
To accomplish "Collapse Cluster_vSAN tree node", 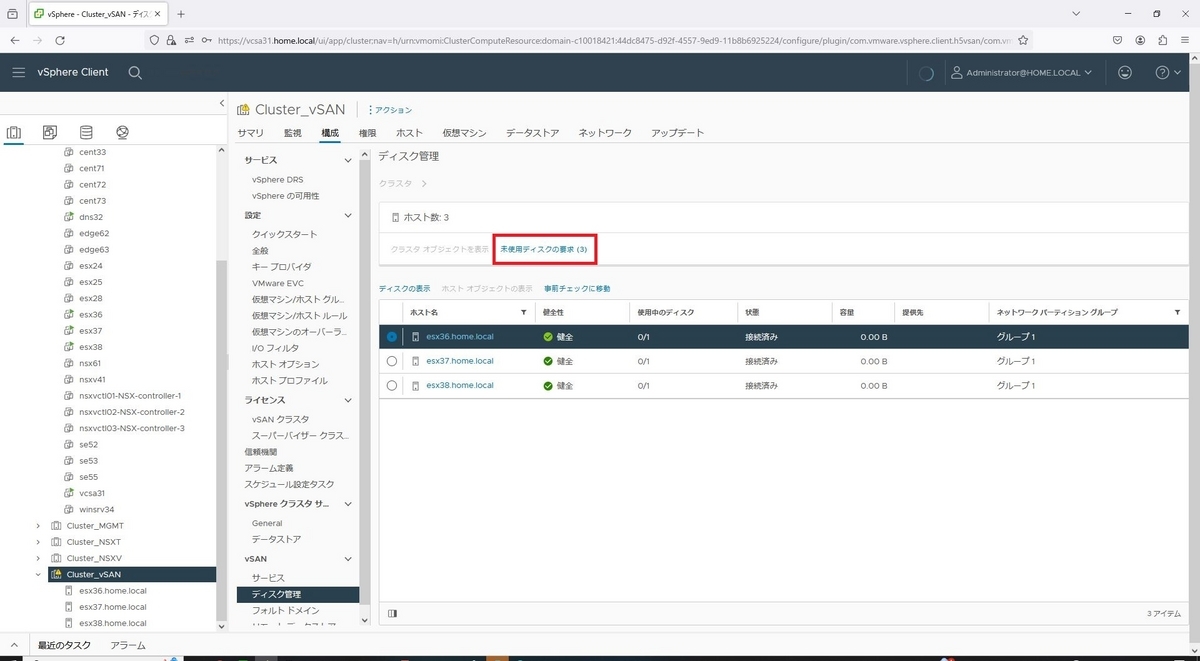I will pos(38,575).
